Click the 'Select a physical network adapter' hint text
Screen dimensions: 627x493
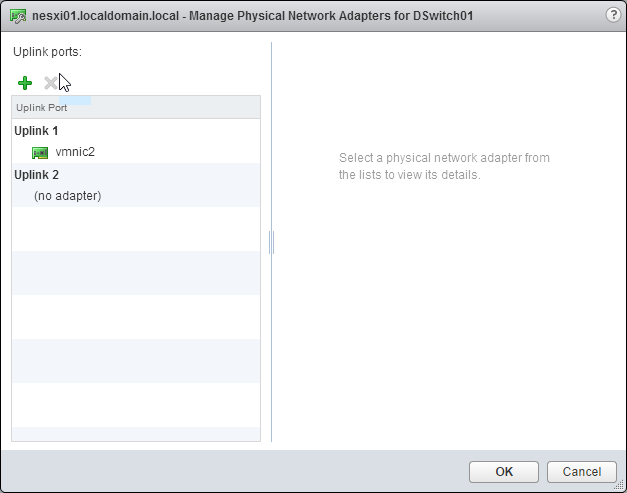coord(444,158)
